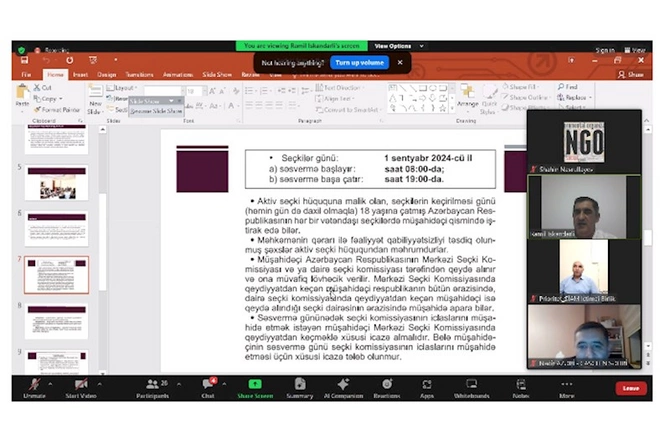Switch to the Design tab

click(106, 74)
